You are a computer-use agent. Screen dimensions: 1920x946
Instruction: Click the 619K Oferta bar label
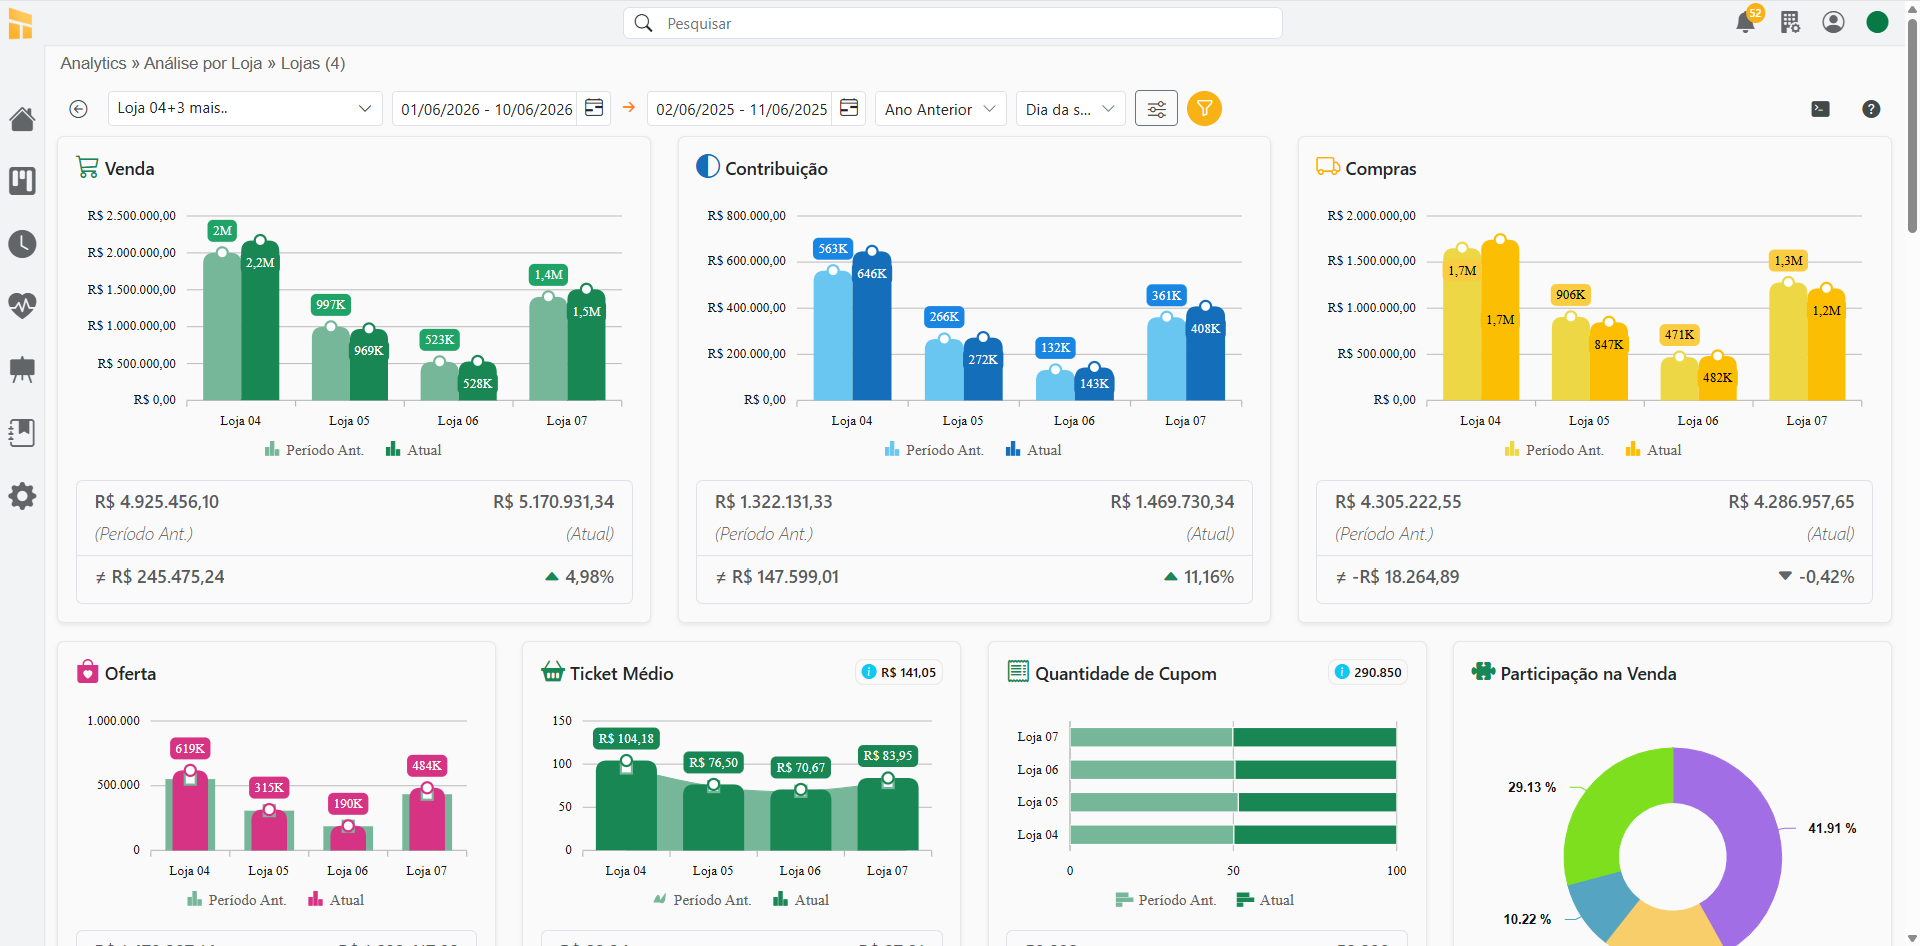pos(190,748)
